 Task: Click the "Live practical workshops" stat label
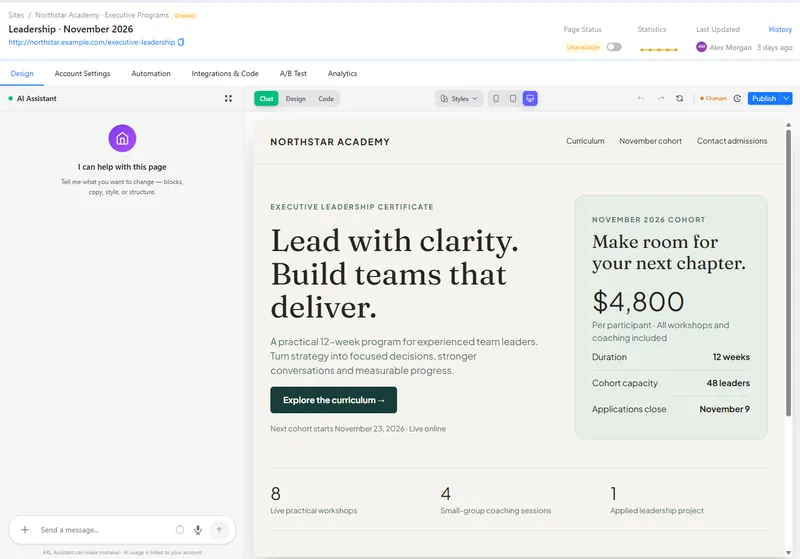click(x=314, y=511)
